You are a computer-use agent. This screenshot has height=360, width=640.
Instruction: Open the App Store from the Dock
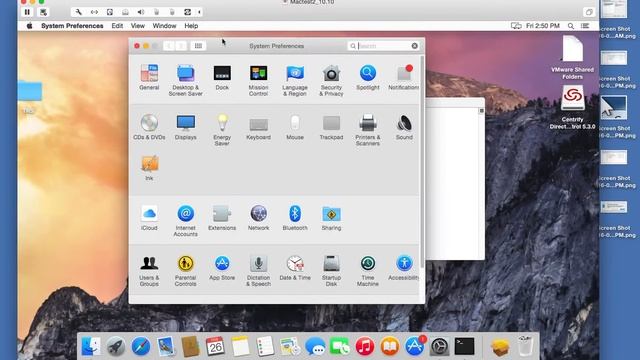415,347
